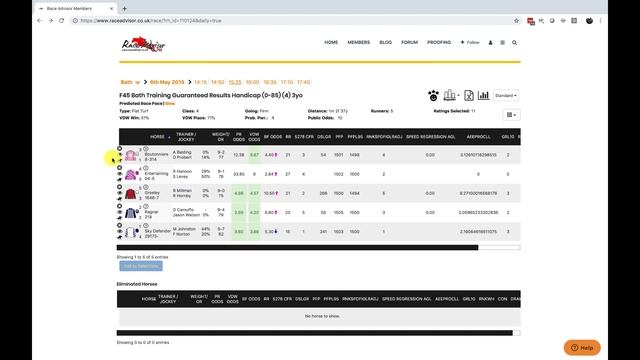
Task: Click the Follow button
Action: (x=470, y=42)
